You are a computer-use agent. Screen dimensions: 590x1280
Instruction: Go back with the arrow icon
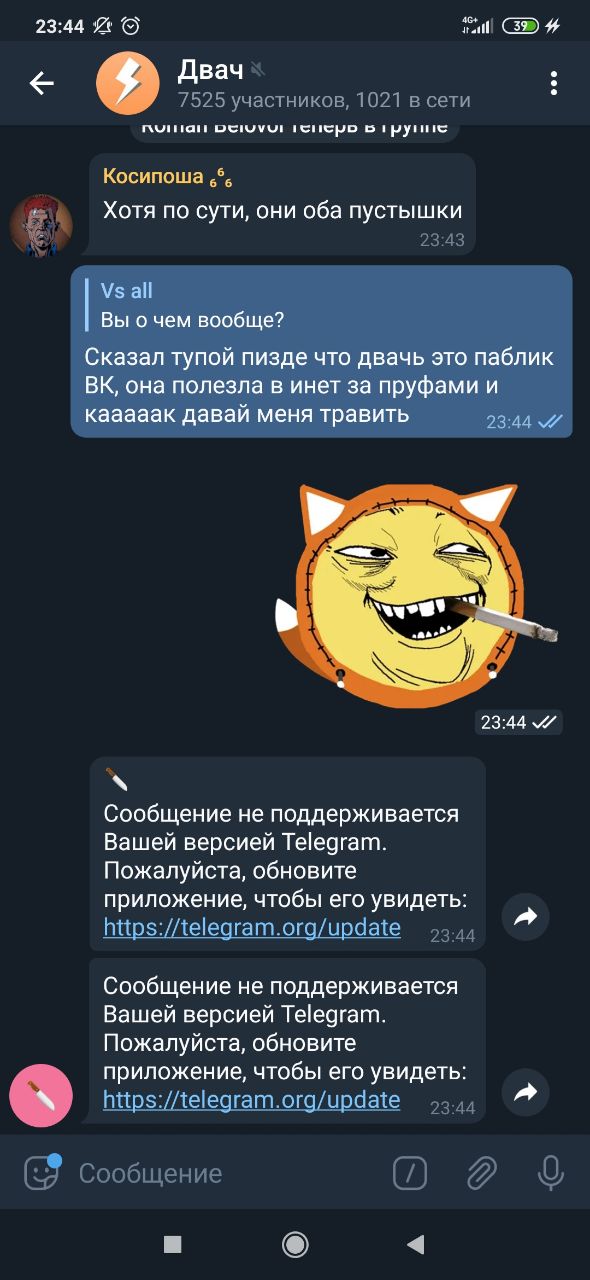tap(41, 84)
